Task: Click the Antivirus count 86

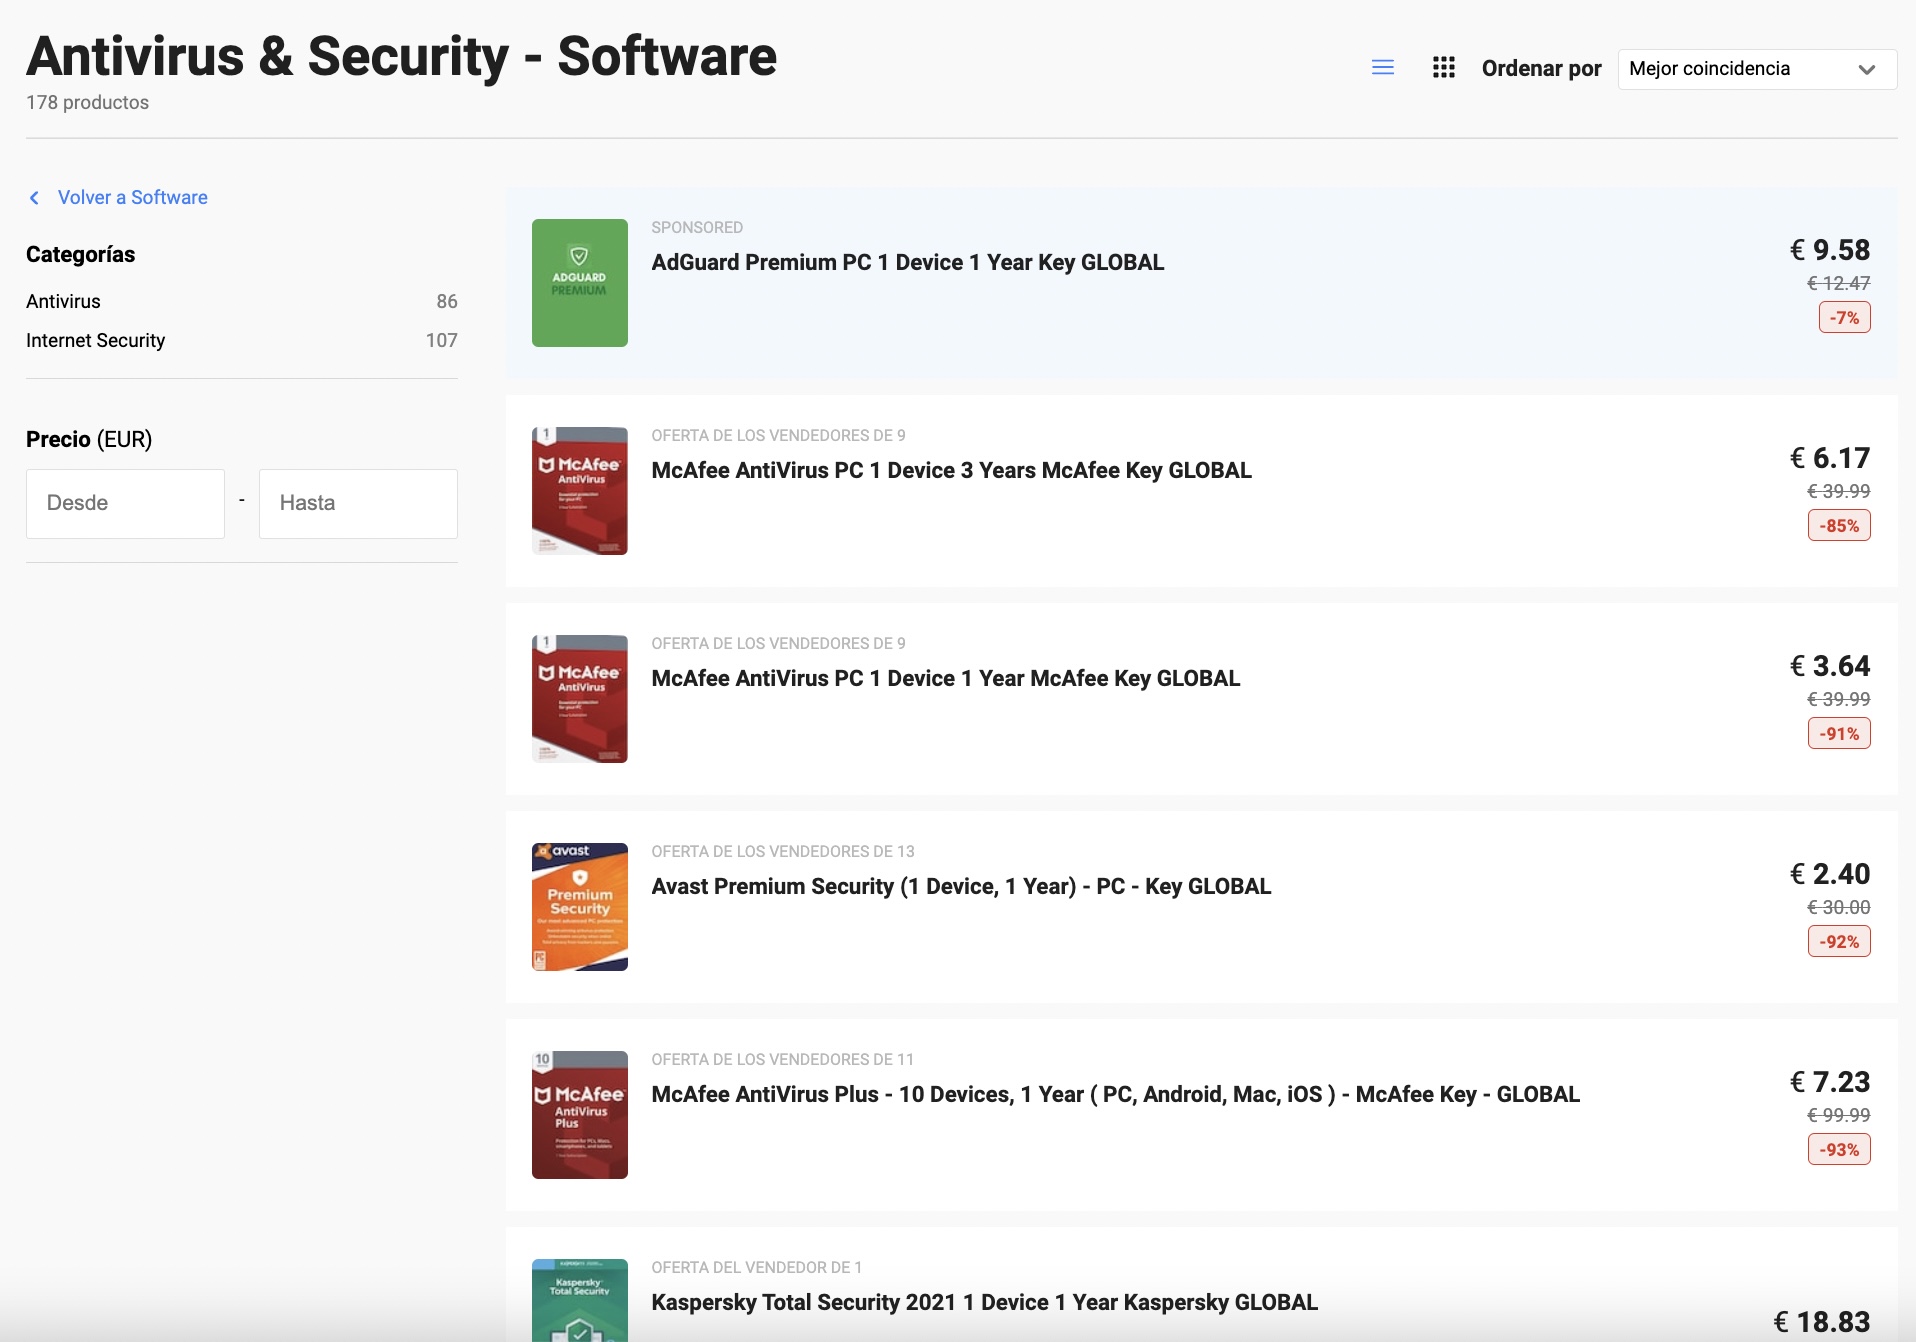Action: click(447, 302)
